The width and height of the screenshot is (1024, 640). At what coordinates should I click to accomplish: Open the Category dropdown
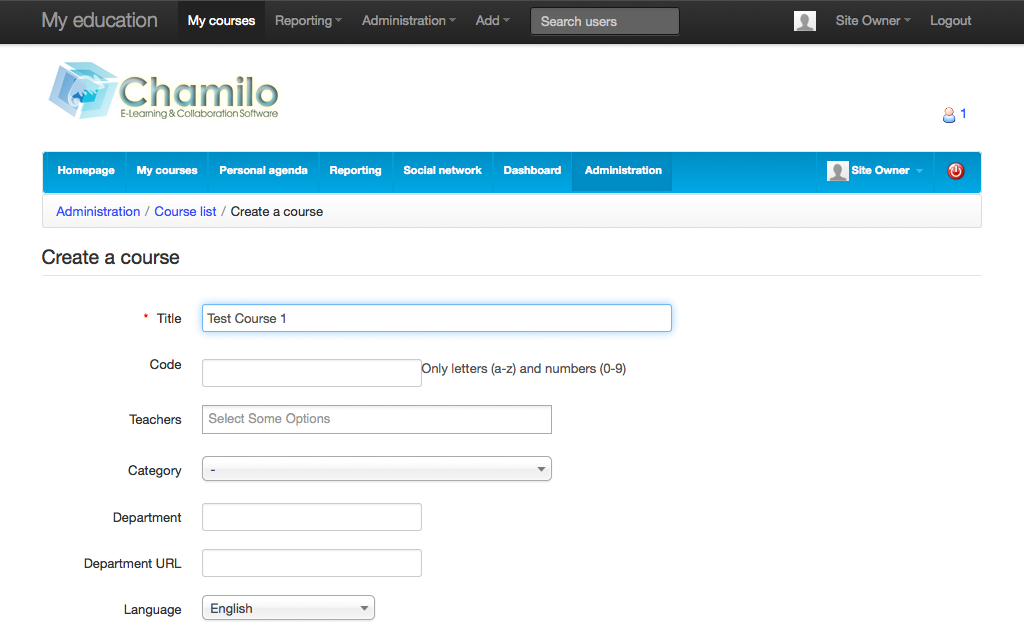tap(376, 469)
